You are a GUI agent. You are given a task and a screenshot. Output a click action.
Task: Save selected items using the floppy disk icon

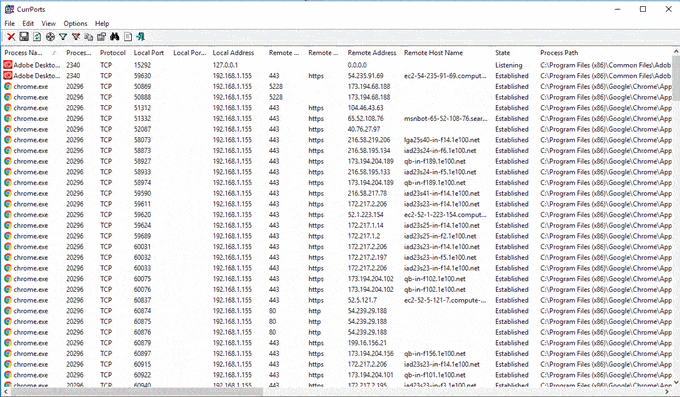click(24, 37)
